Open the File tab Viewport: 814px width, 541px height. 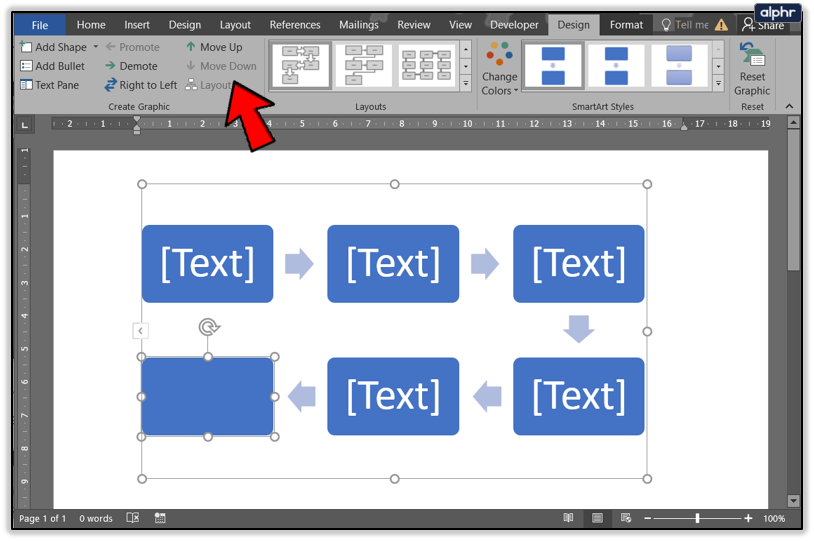coord(40,25)
